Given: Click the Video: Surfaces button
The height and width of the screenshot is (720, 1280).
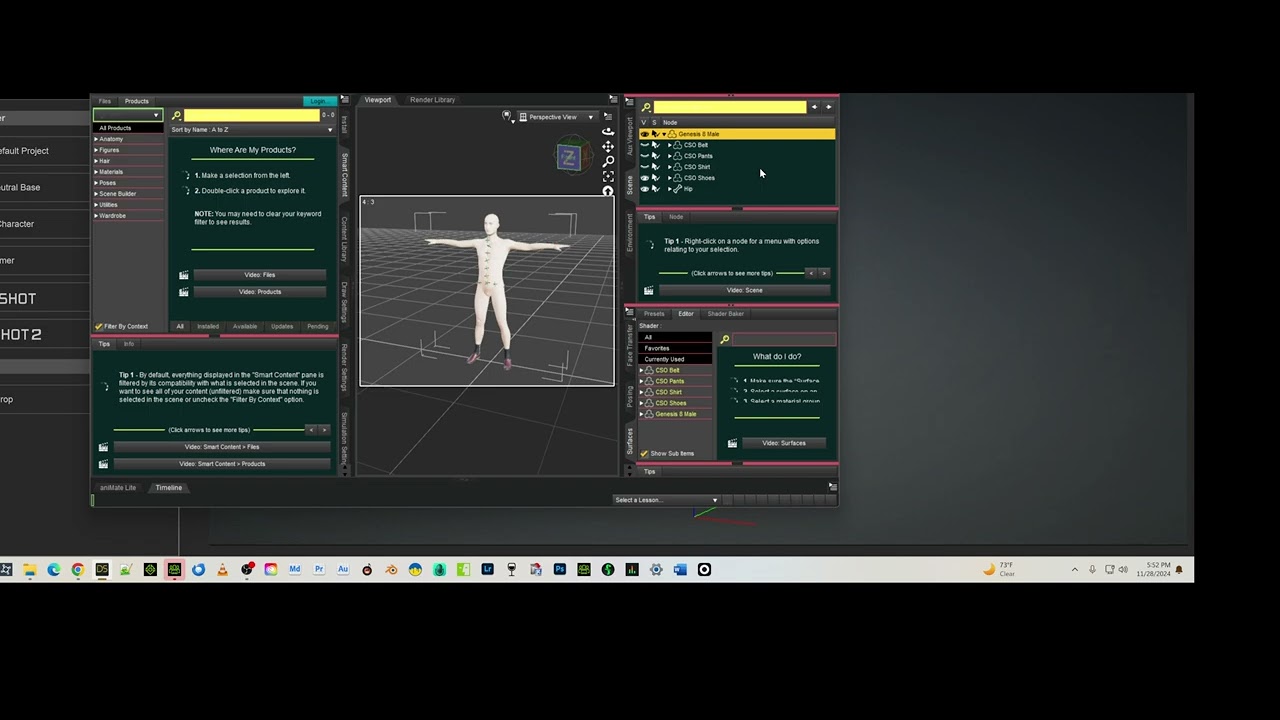Looking at the screenshot, I should (784, 443).
